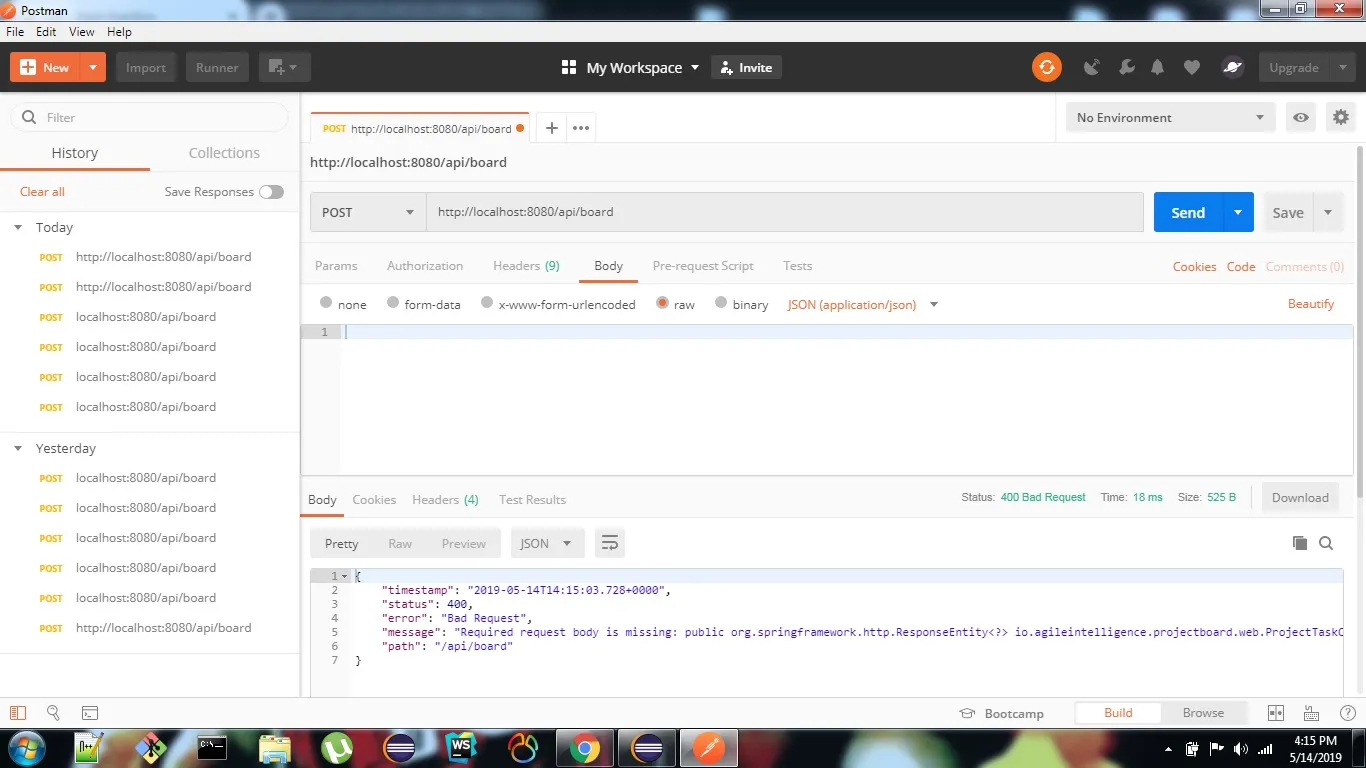The width and height of the screenshot is (1366, 768).
Task: Open the New button dropdown arrow
Action: (93, 67)
